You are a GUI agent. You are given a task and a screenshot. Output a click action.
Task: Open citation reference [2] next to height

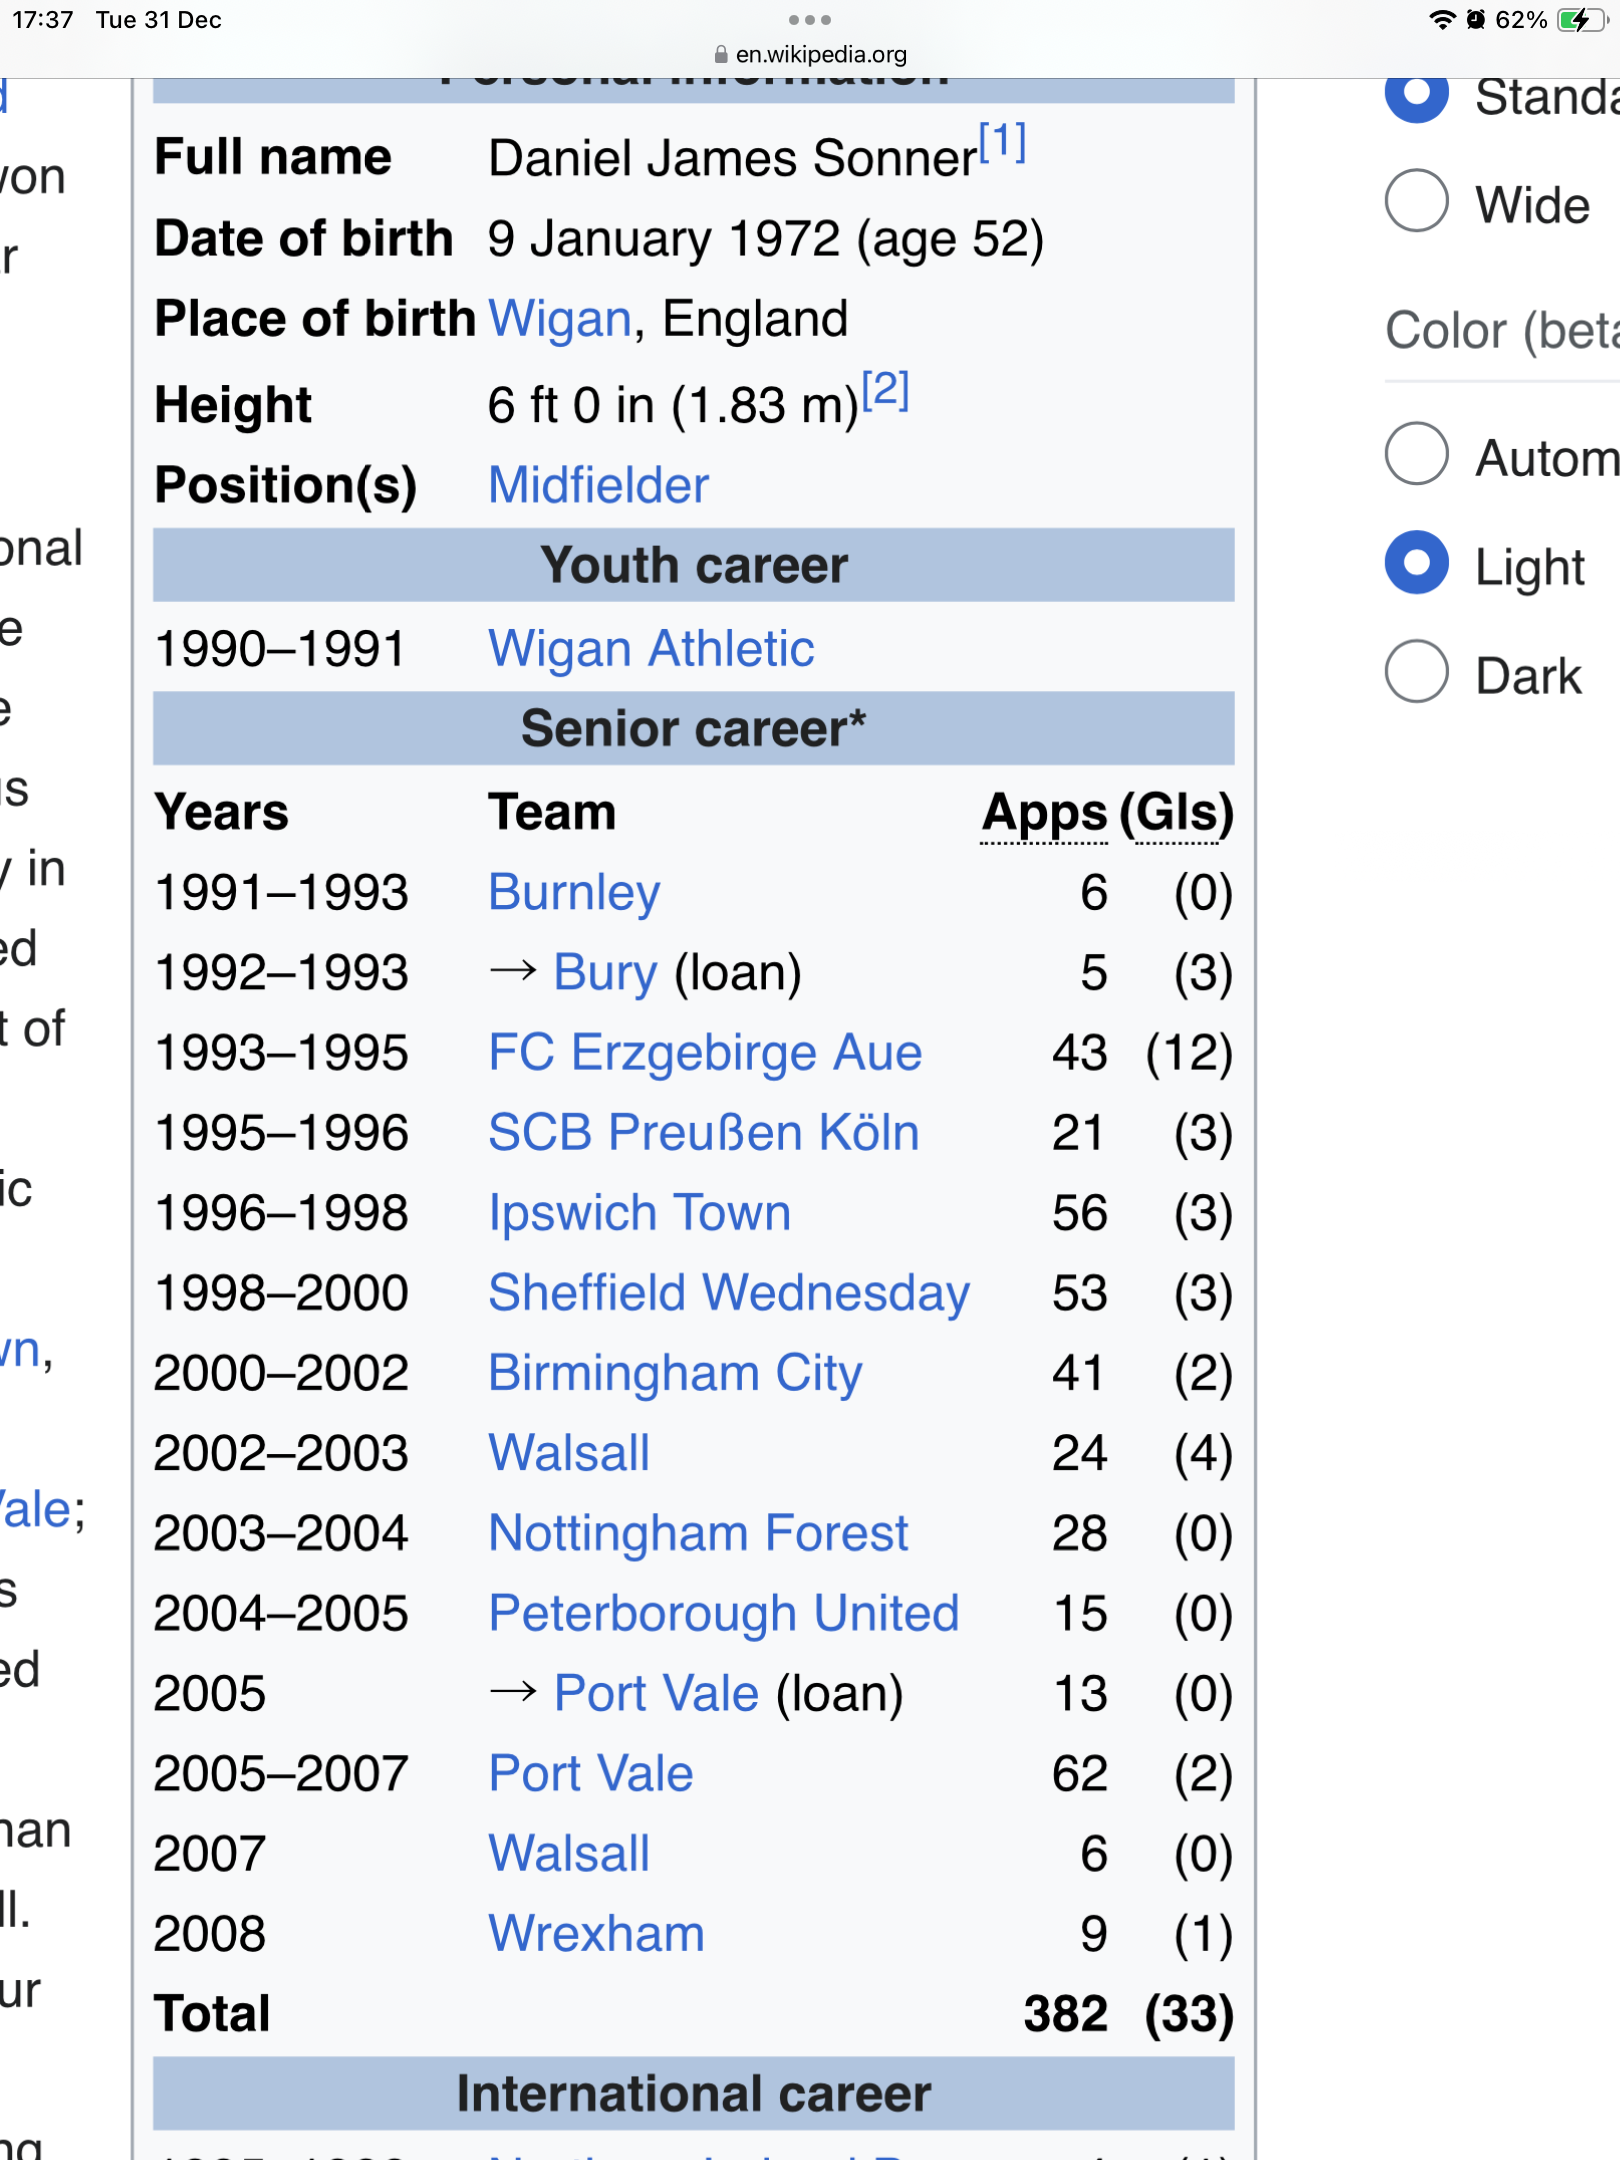point(885,390)
